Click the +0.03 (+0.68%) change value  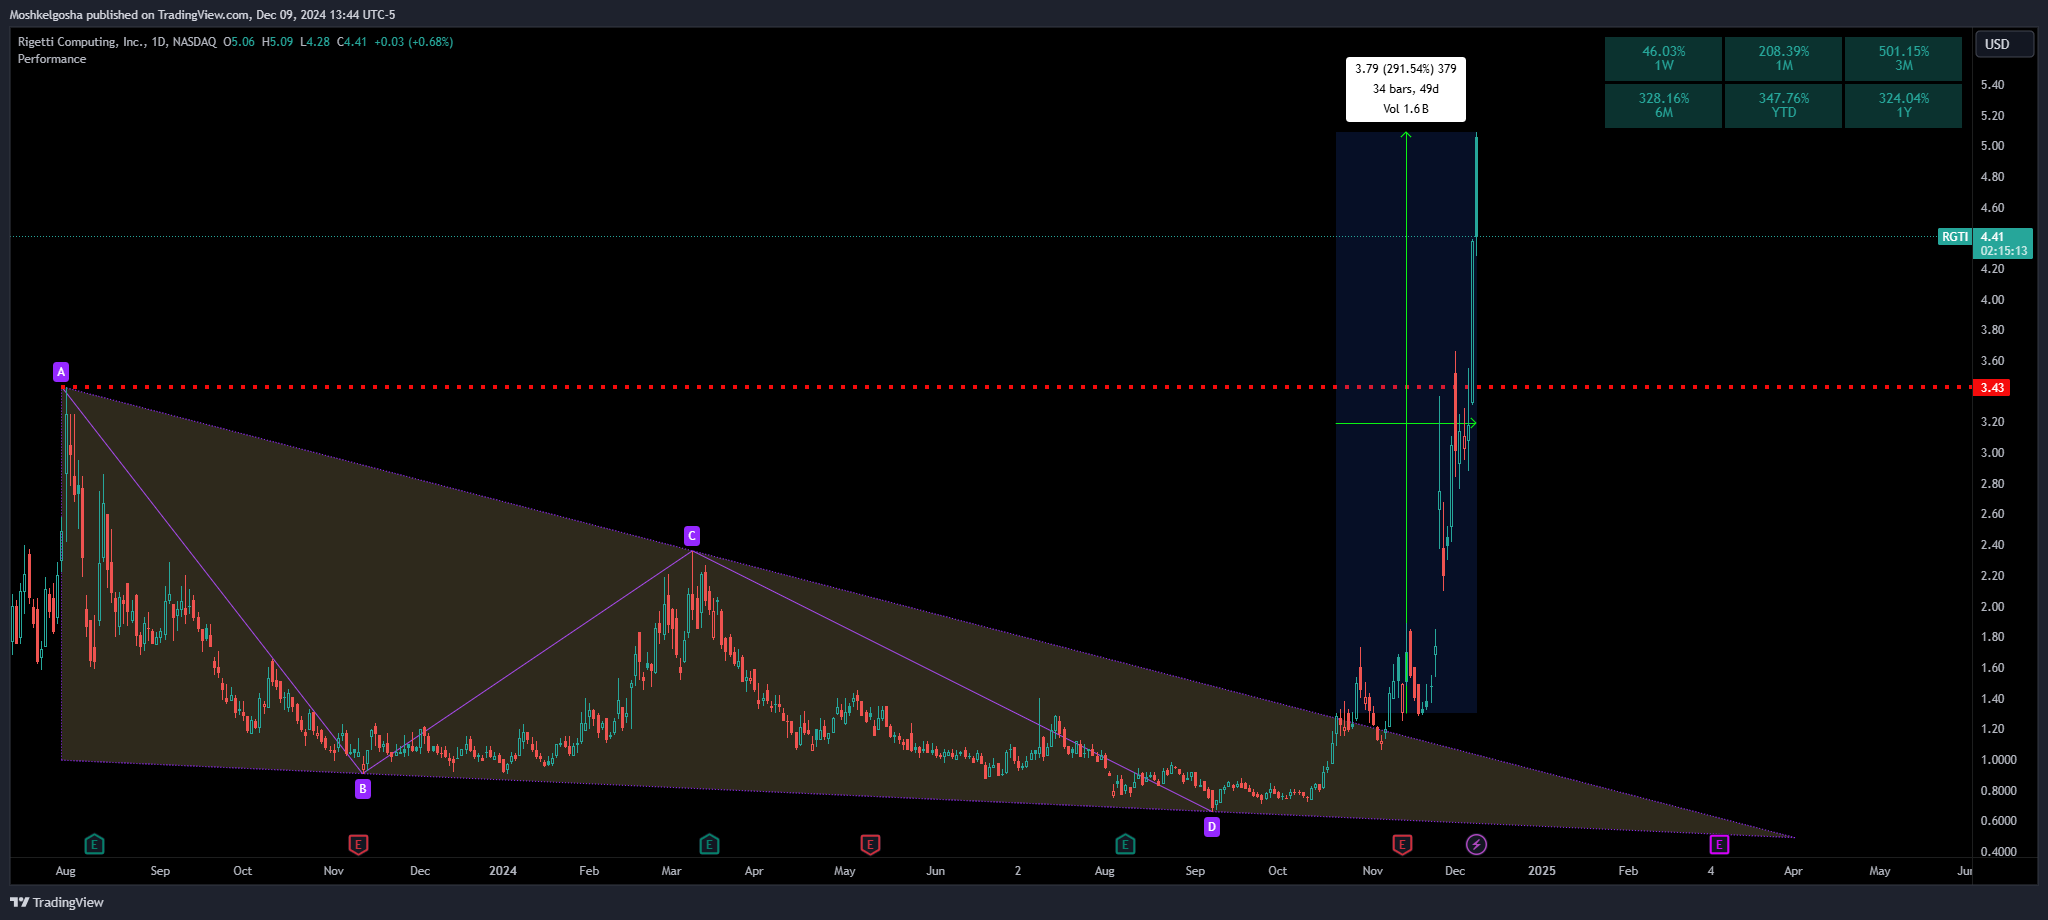[414, 42]
